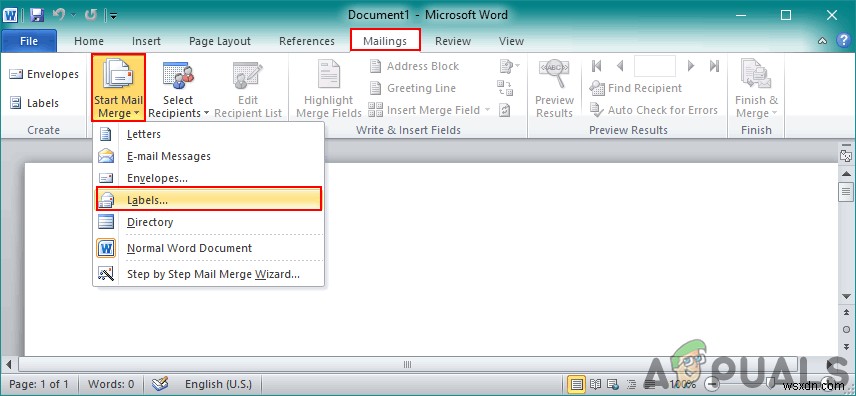Click the Undo arrow icon
This screenshot has width=856, height=396.
(x=59, y=14)
